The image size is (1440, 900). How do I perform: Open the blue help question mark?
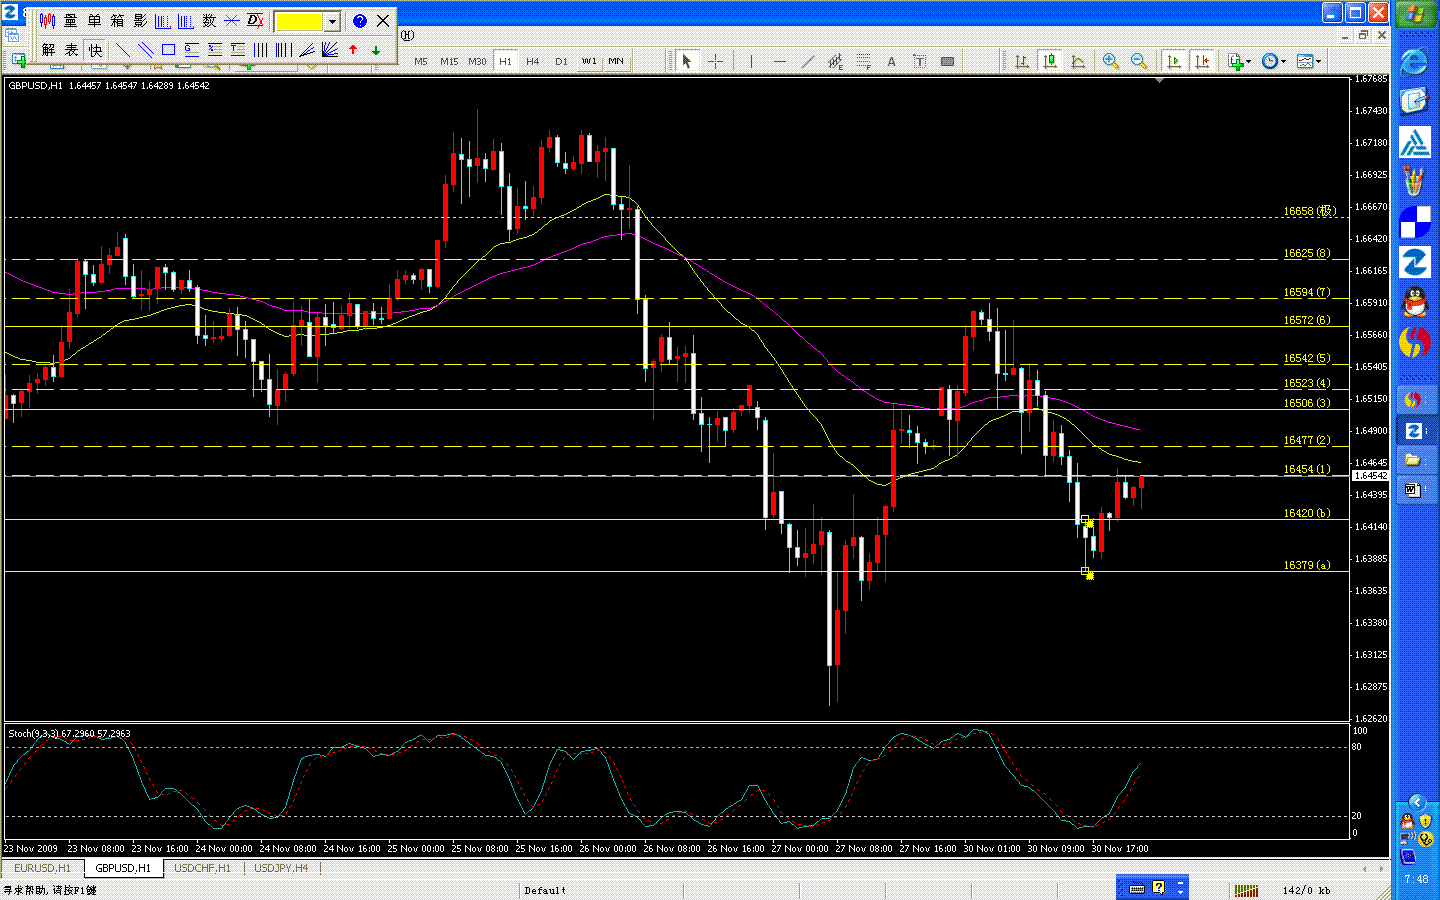pos(360,20)
